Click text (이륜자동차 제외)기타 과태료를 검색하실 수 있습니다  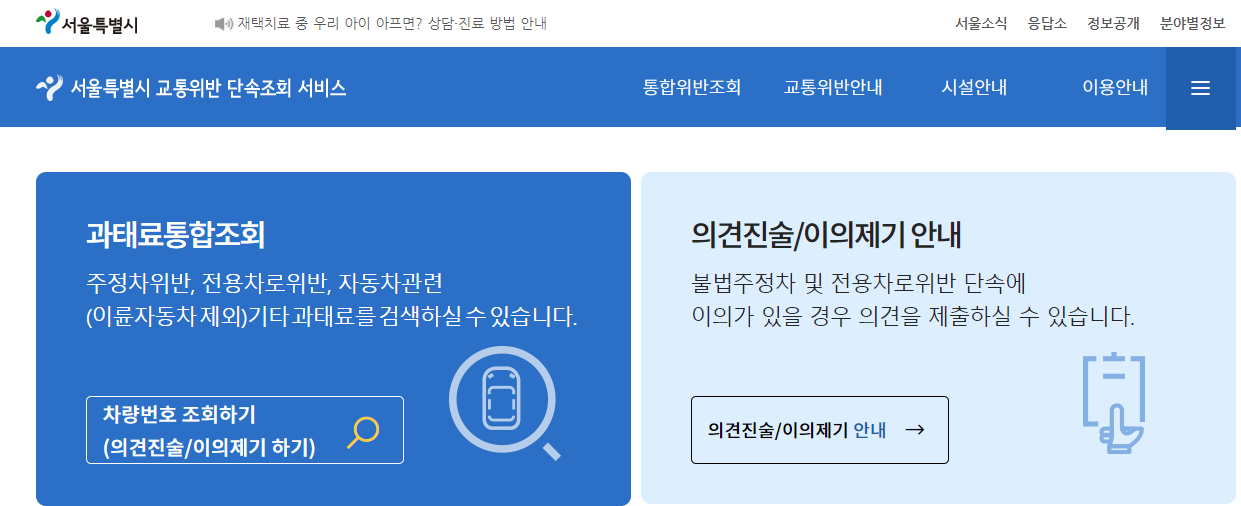coord(332,317)
